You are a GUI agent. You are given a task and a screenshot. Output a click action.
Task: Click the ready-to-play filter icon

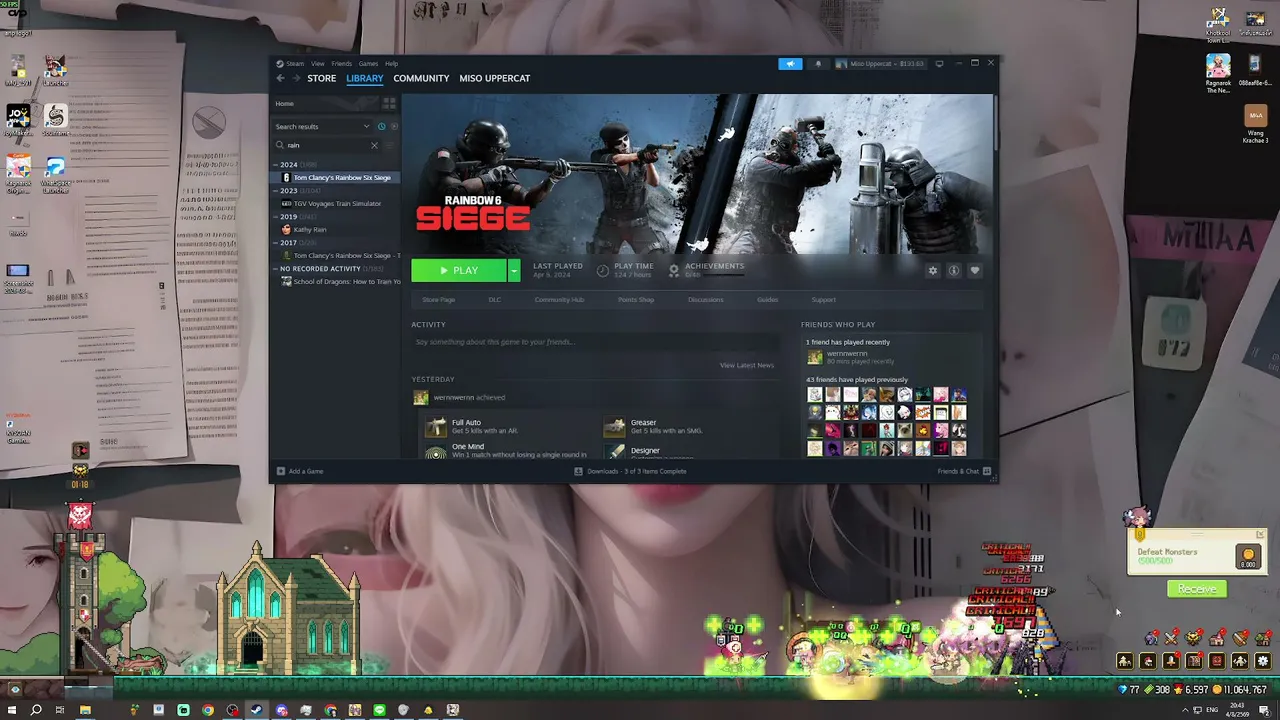tap(394, 127)
